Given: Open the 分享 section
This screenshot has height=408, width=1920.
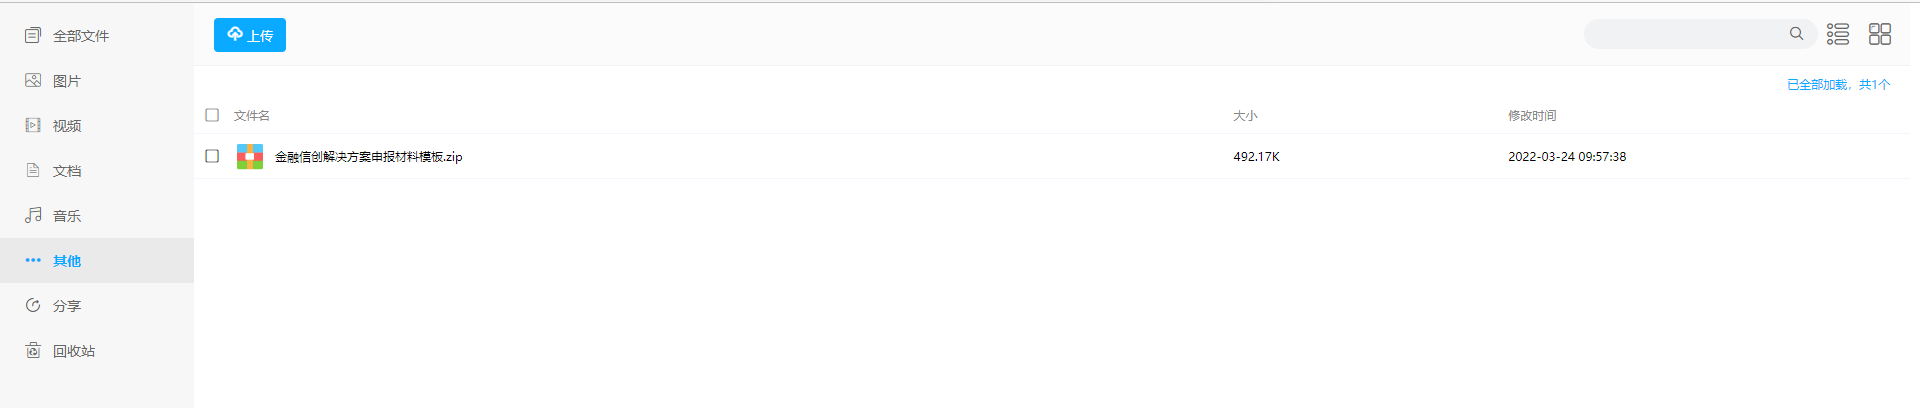Looking at the screenshot, I should [67, 306].
